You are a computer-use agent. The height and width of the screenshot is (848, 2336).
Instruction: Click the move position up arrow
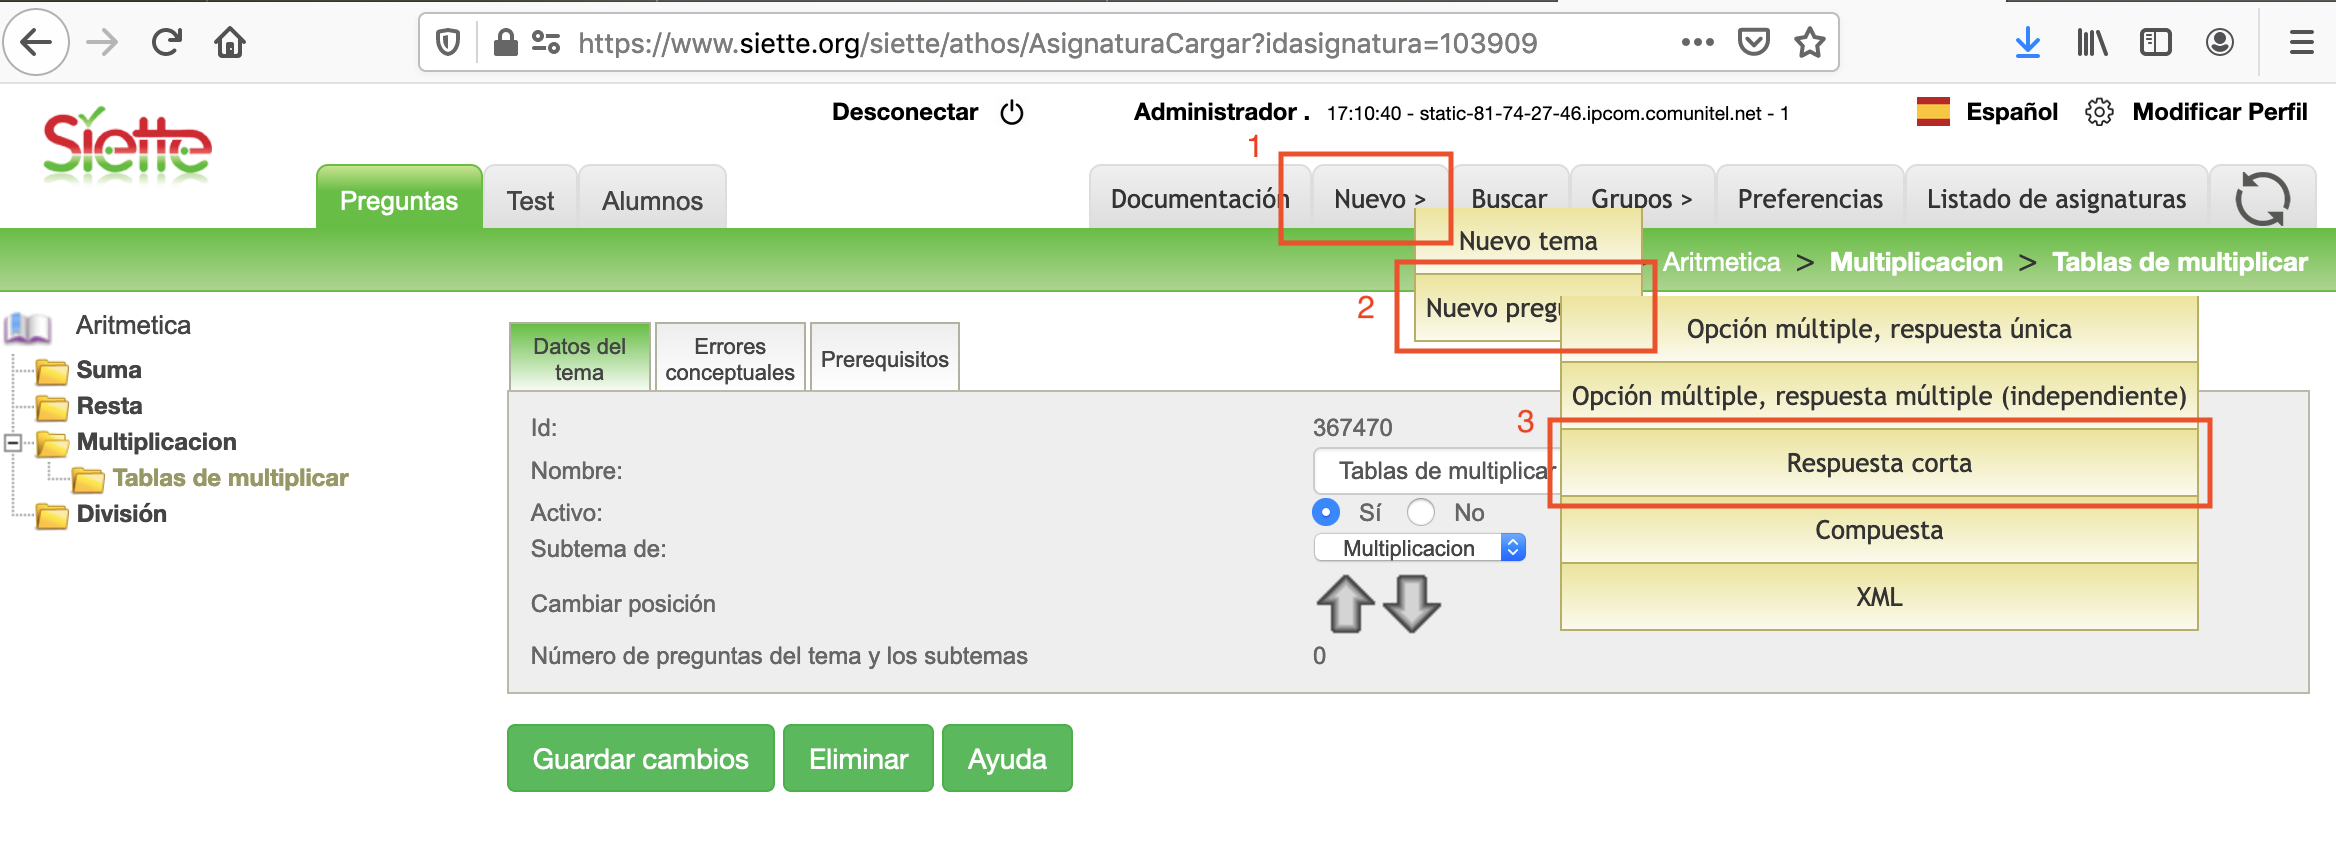1345,604
